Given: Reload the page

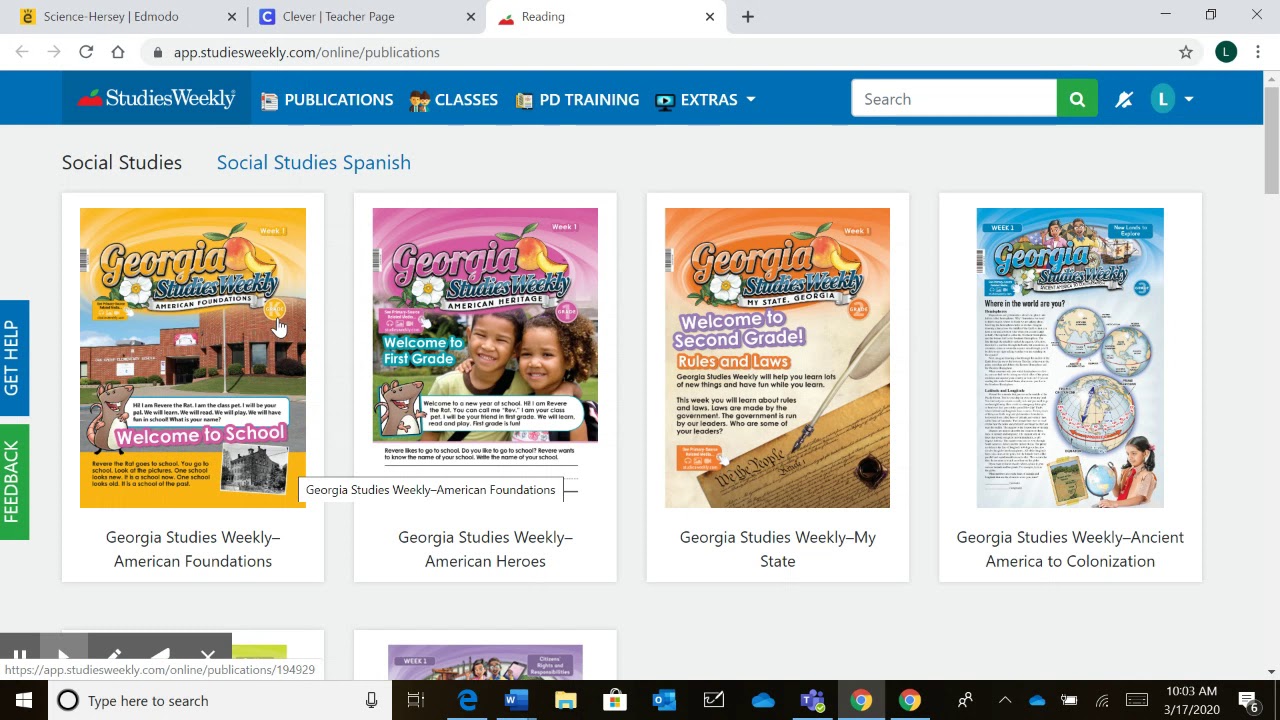Looking at the screenshot, I should click(86, 52).
